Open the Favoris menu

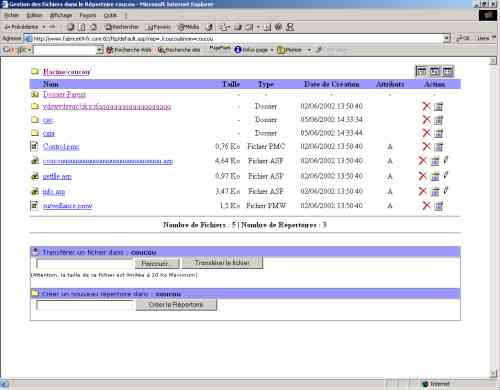click(x=88, y=15)
